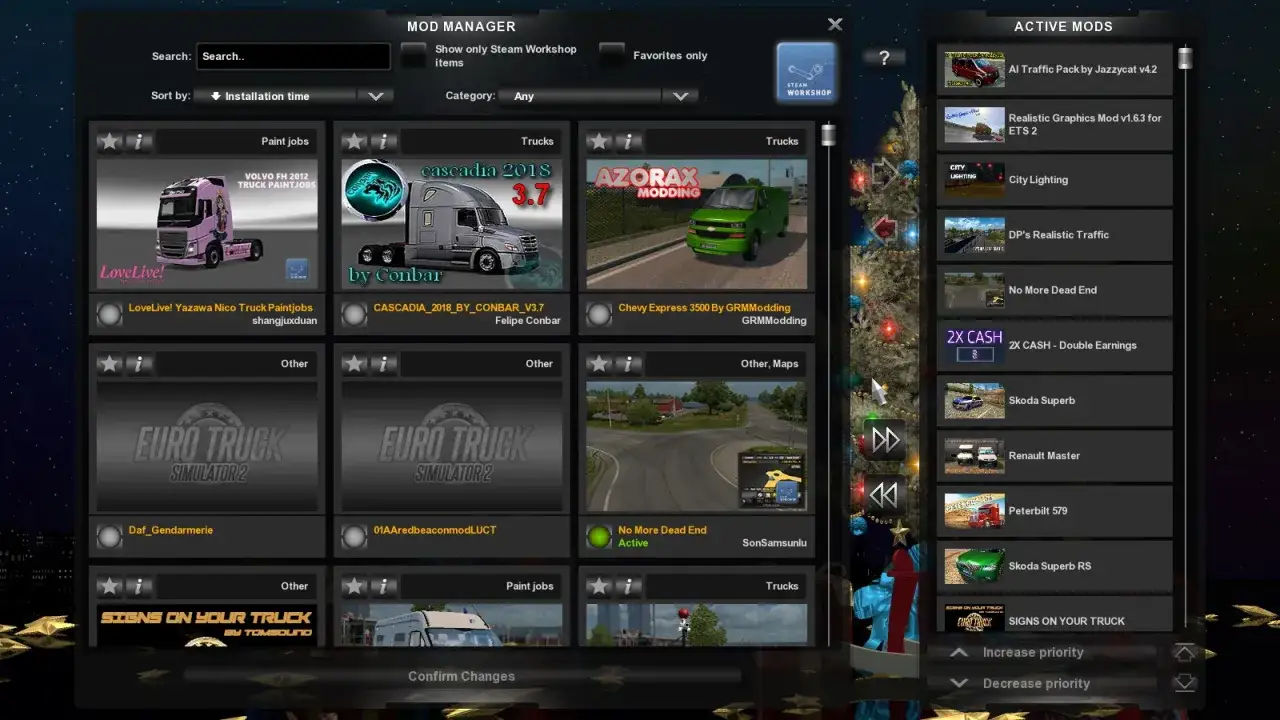Move mod to top priority icon
Image resolution: width=1280 pixels, height=720 pixels.
pyautogui.click(x=1185, y=652)
